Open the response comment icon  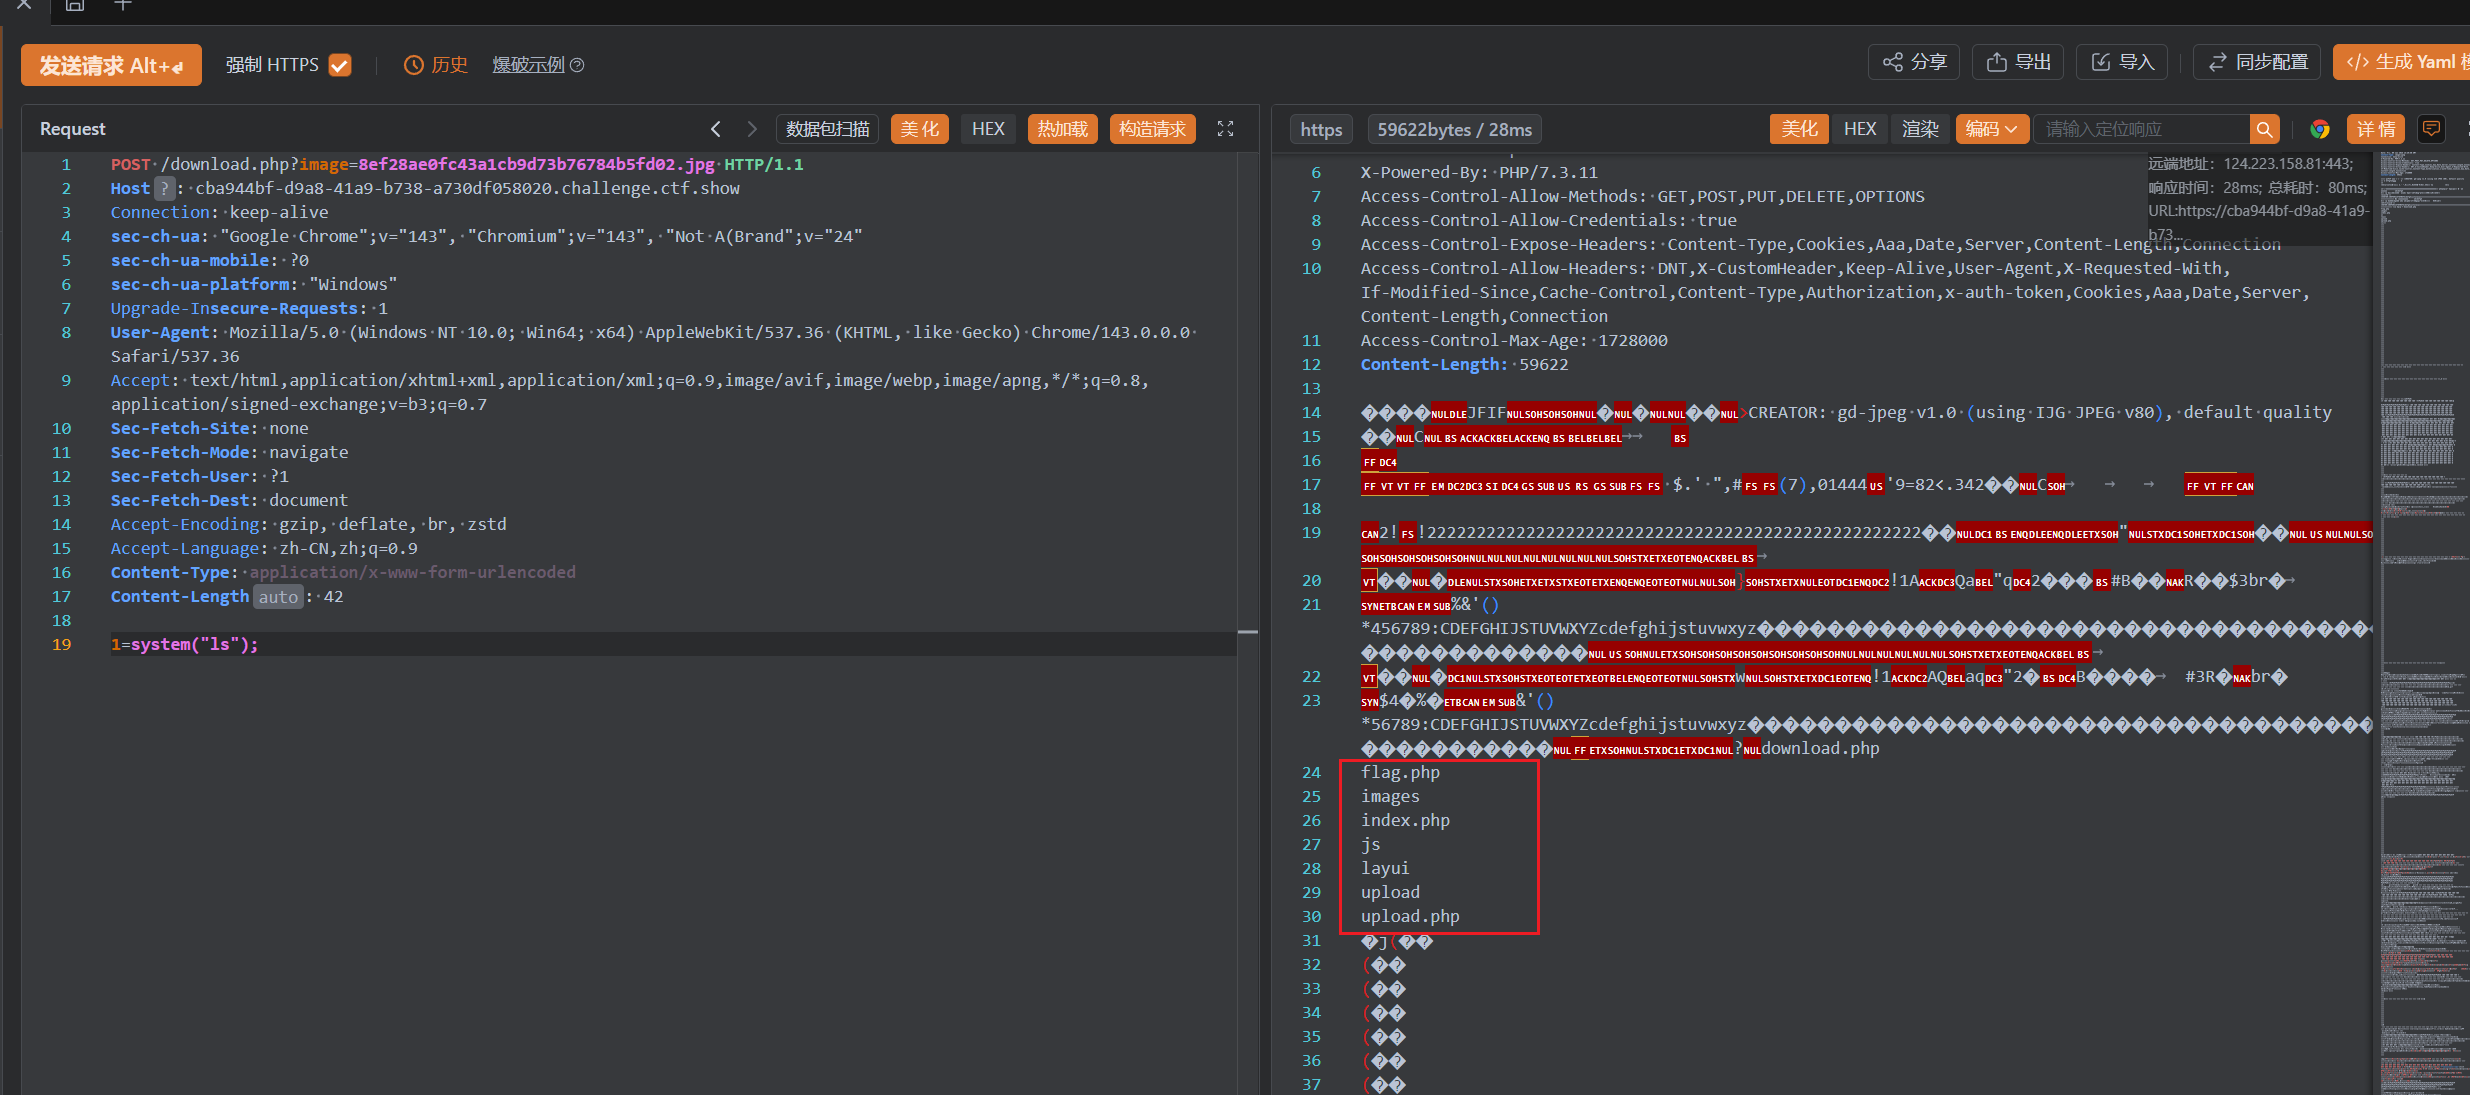(2431, 129)
